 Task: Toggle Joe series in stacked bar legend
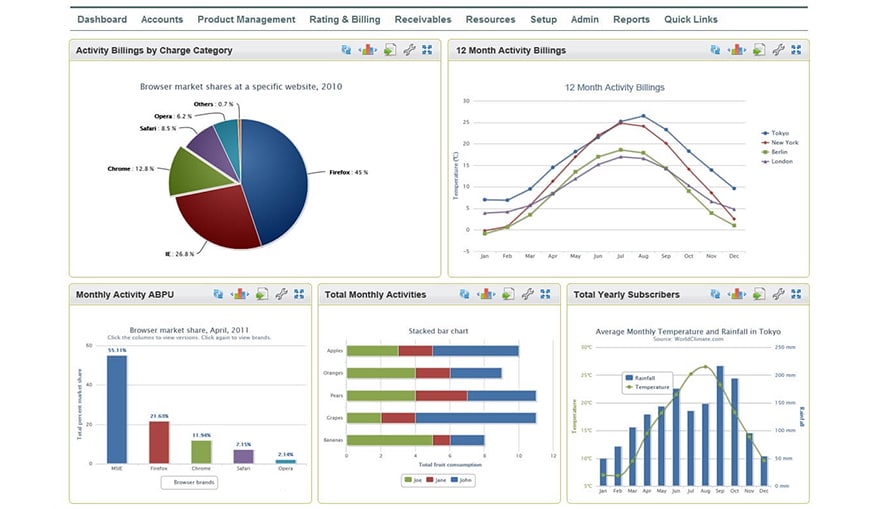[x=413, y=480]
